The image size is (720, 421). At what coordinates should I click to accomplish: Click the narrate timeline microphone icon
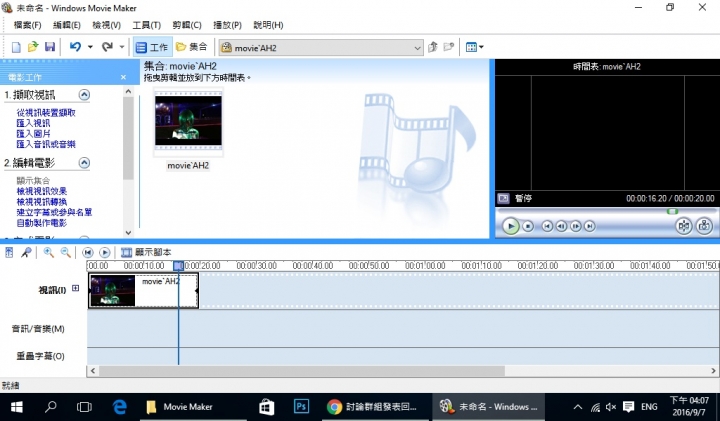pos(26,252)
